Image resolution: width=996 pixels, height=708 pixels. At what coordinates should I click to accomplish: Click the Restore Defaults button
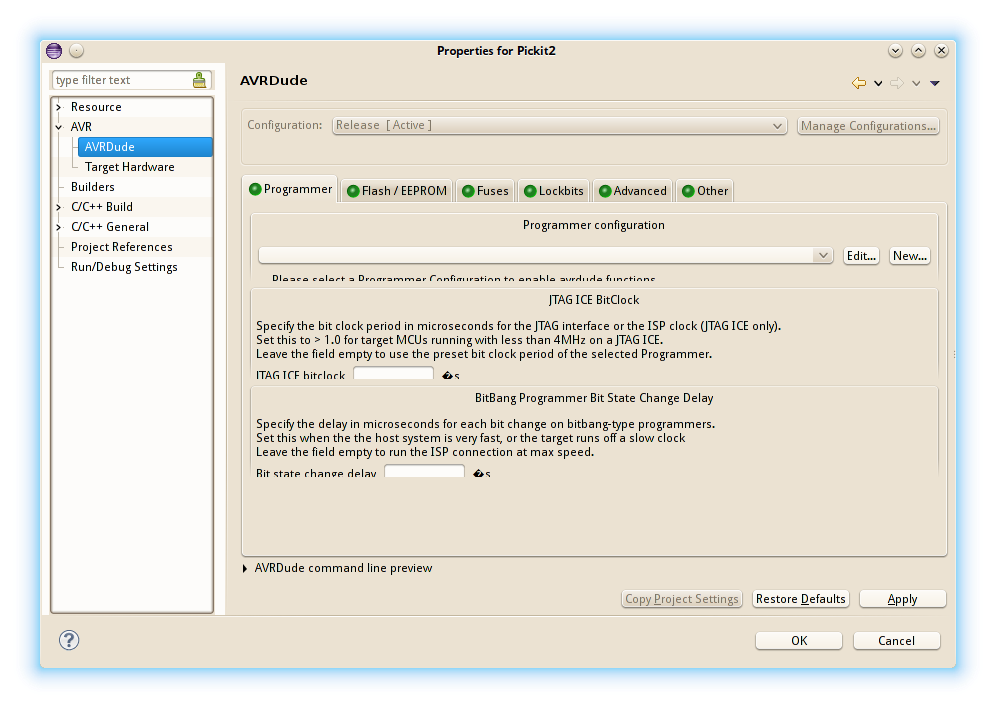click(800, 599)
